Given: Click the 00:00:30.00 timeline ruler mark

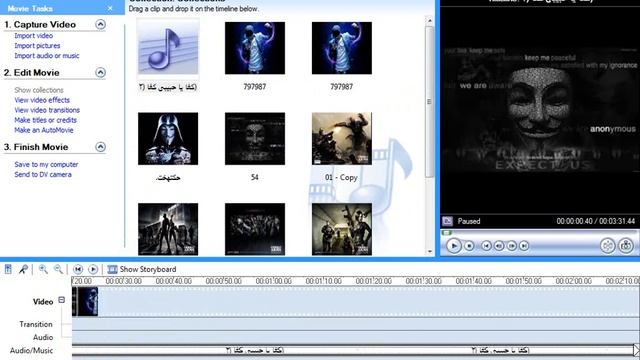Looking at the screenshot, I should point(123,281).
